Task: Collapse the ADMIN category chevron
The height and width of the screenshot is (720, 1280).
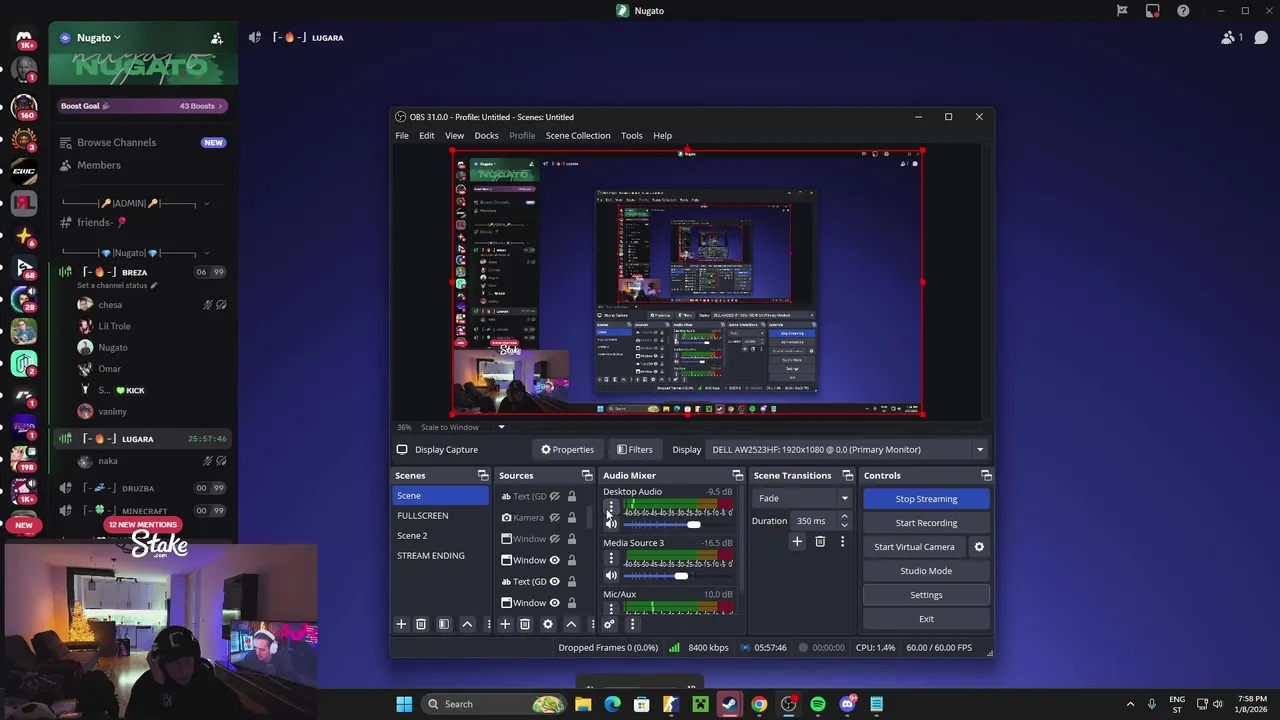Action: click(206, 204)
